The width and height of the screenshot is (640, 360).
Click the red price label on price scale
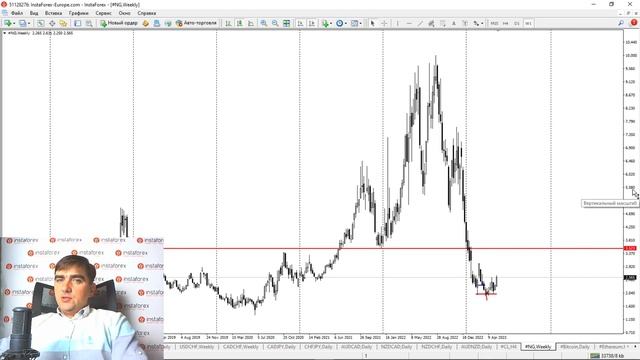[630, 248]
